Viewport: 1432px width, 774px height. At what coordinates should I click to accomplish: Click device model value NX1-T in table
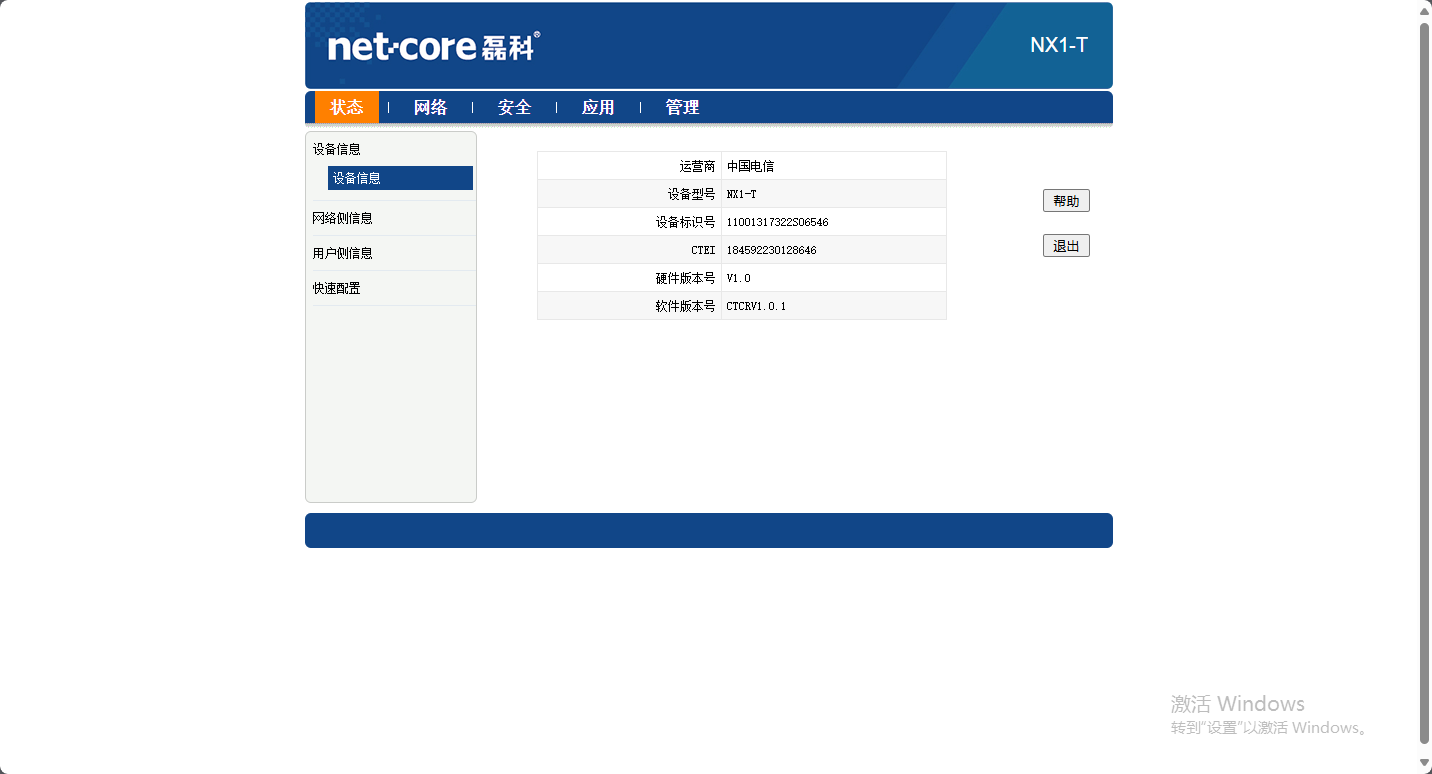click(741, 194)
